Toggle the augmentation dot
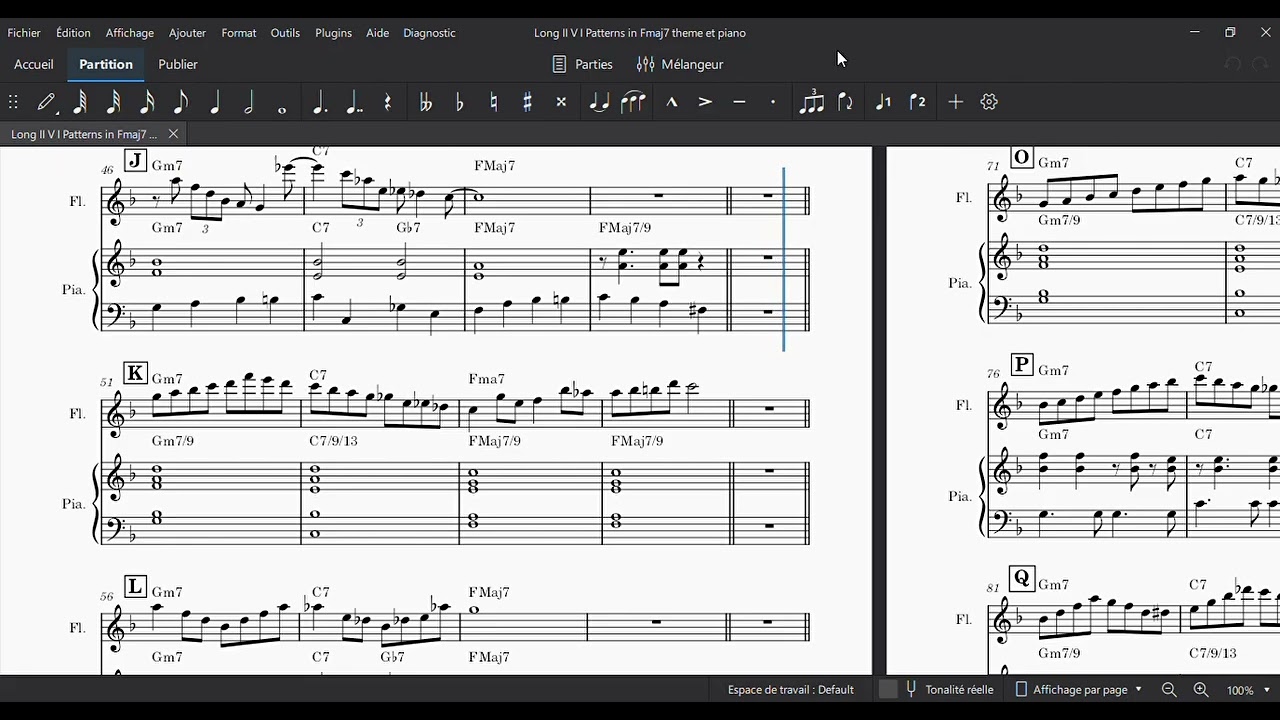The height and width of the screenshot is (720, 1280). (x=320, y=102)
